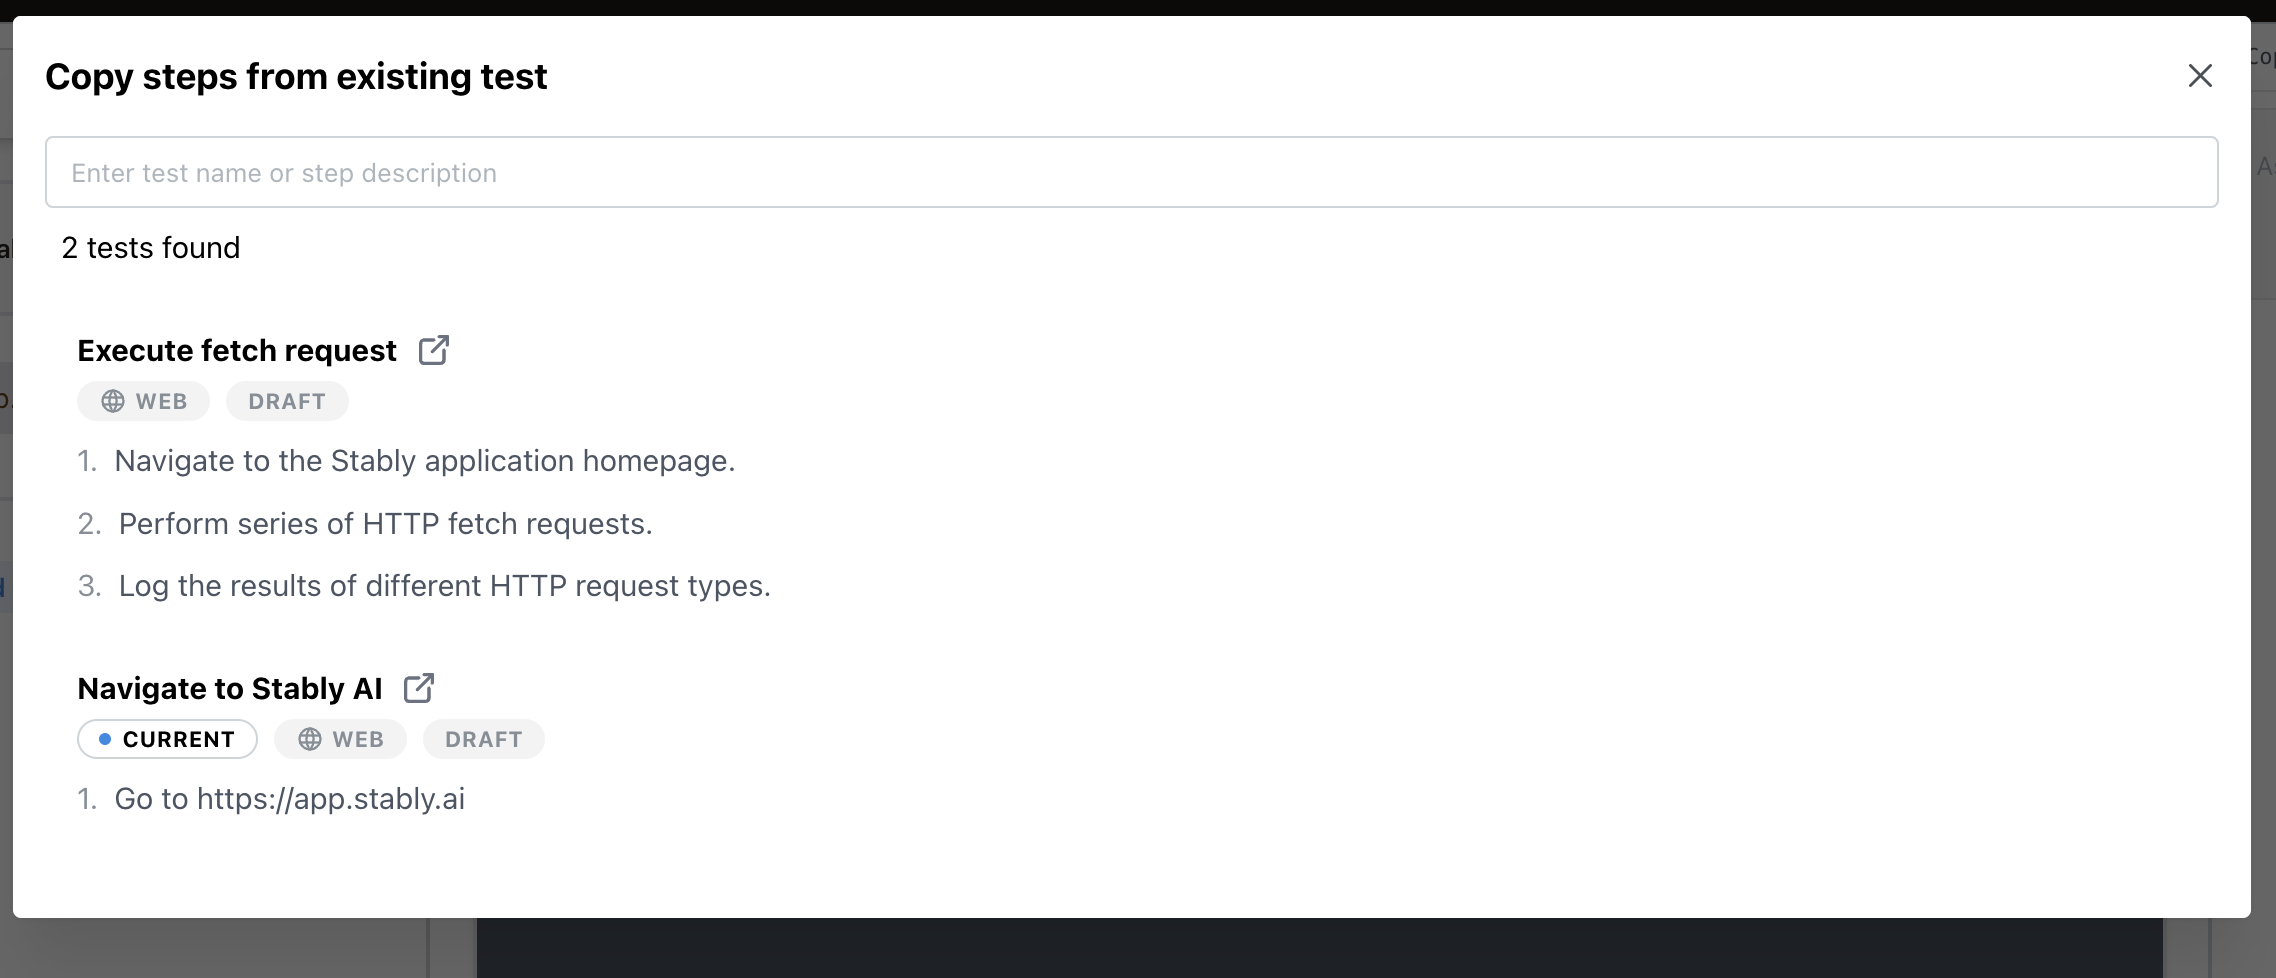
Task: Select the Navigate to Stably AI title
Action: pyautogui.click(x=230, y=689)
